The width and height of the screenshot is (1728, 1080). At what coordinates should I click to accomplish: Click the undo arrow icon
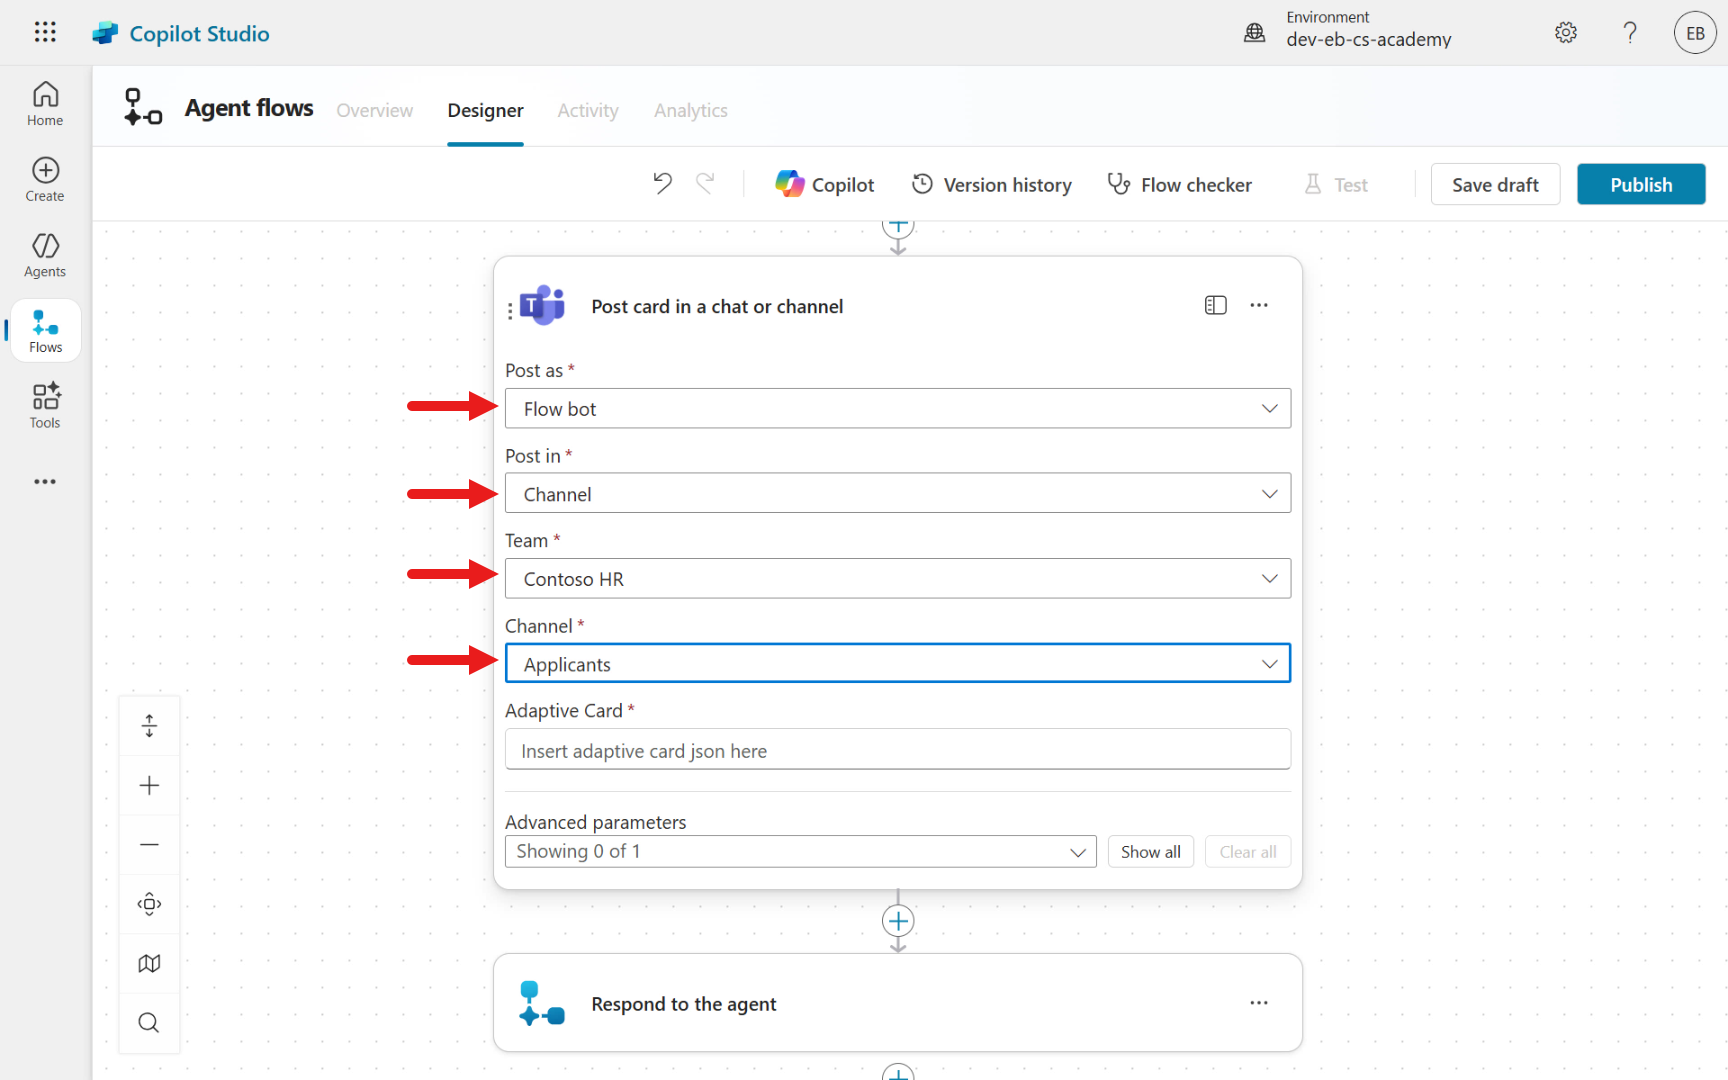[662, 184]
